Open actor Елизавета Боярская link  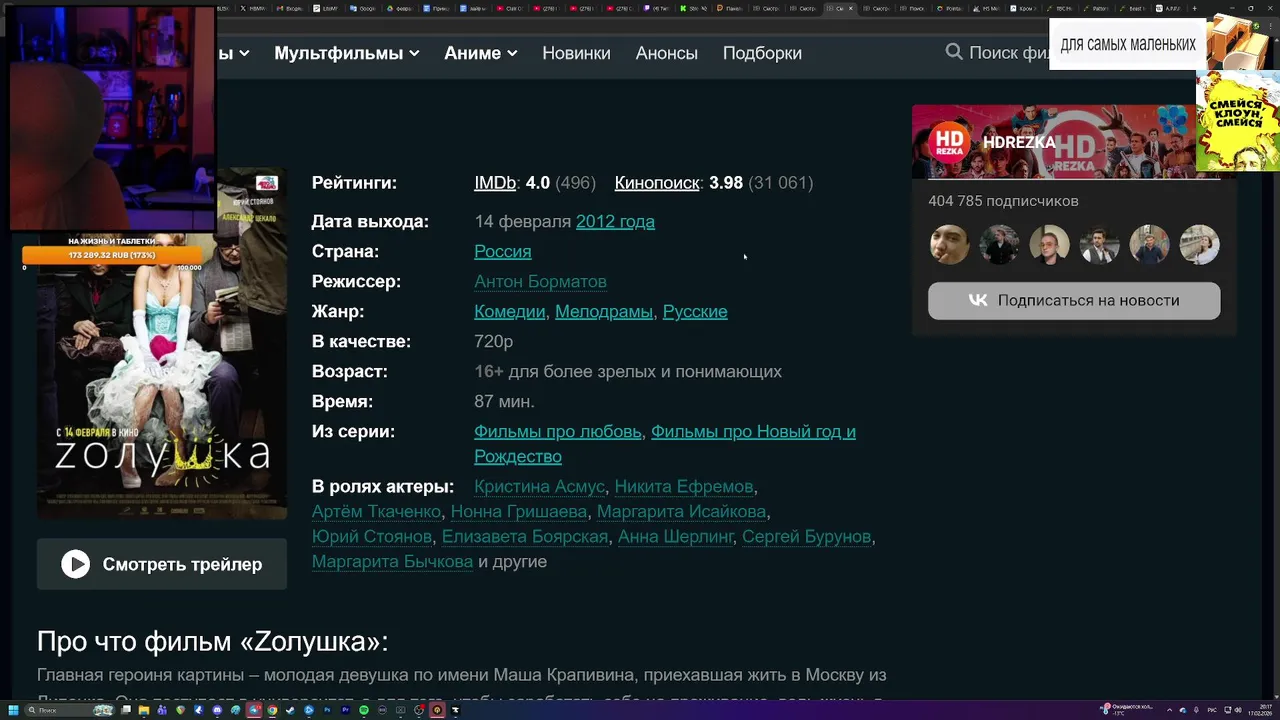[525, 537]
